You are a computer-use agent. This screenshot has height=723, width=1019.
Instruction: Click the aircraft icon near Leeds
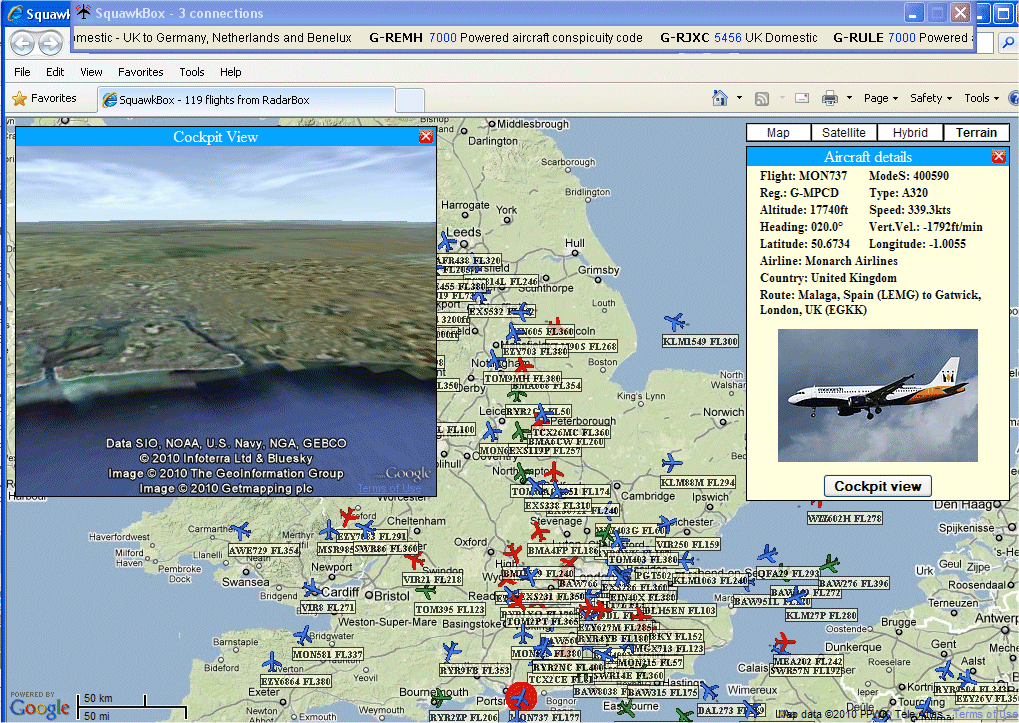tap(446, 241)
